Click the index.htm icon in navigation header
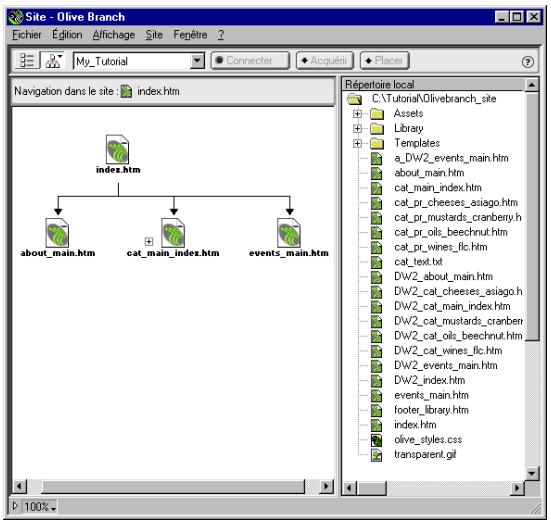This screenshot has width=551, height=523. 126,91
